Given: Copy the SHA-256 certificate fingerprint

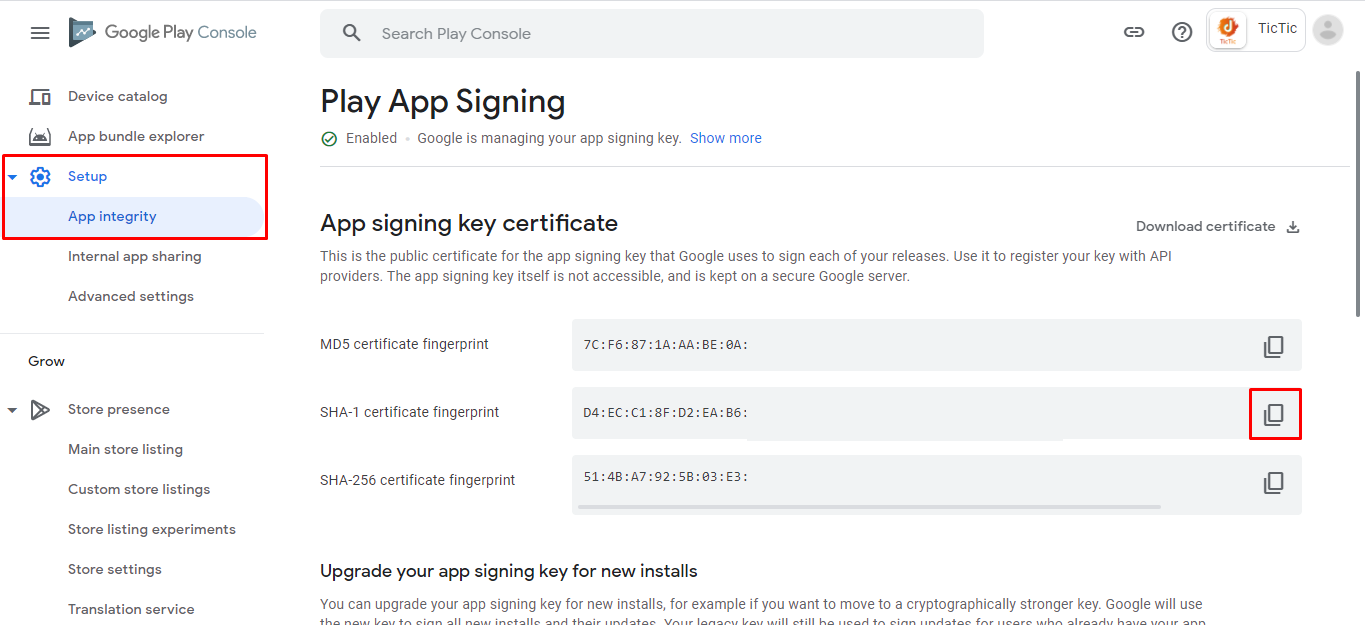Looking at the screenshot, I should (1273, 483).
